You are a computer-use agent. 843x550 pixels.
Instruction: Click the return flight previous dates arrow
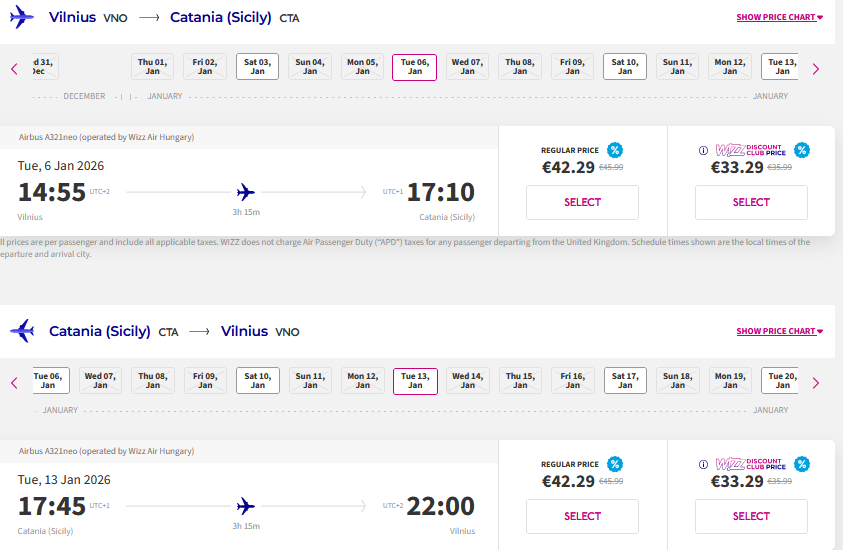(14, 383)
